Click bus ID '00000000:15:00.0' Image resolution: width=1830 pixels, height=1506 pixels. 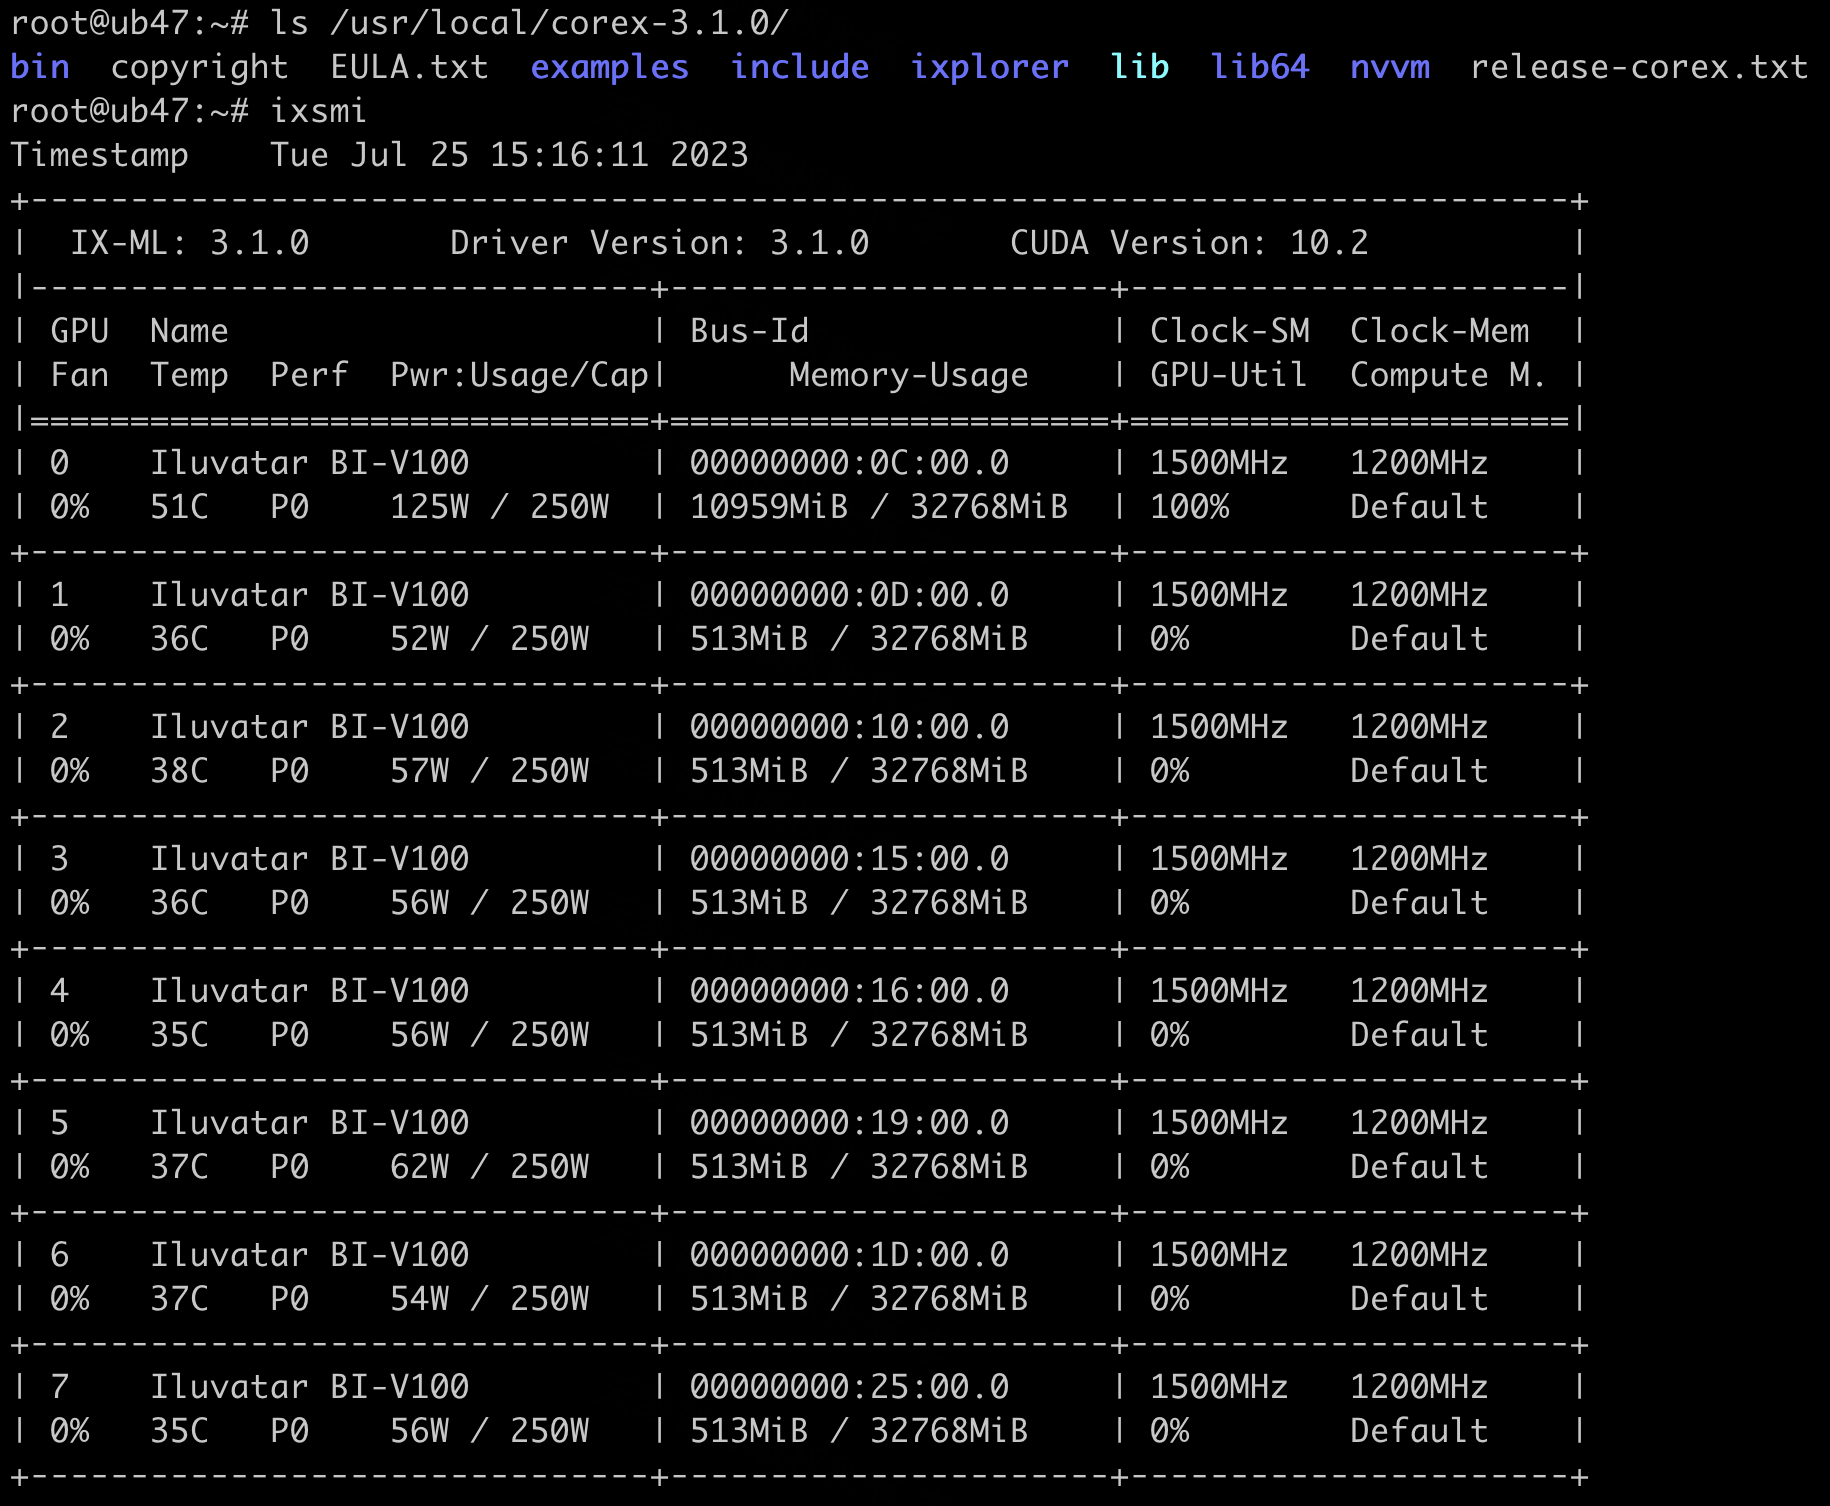[849, 859]
